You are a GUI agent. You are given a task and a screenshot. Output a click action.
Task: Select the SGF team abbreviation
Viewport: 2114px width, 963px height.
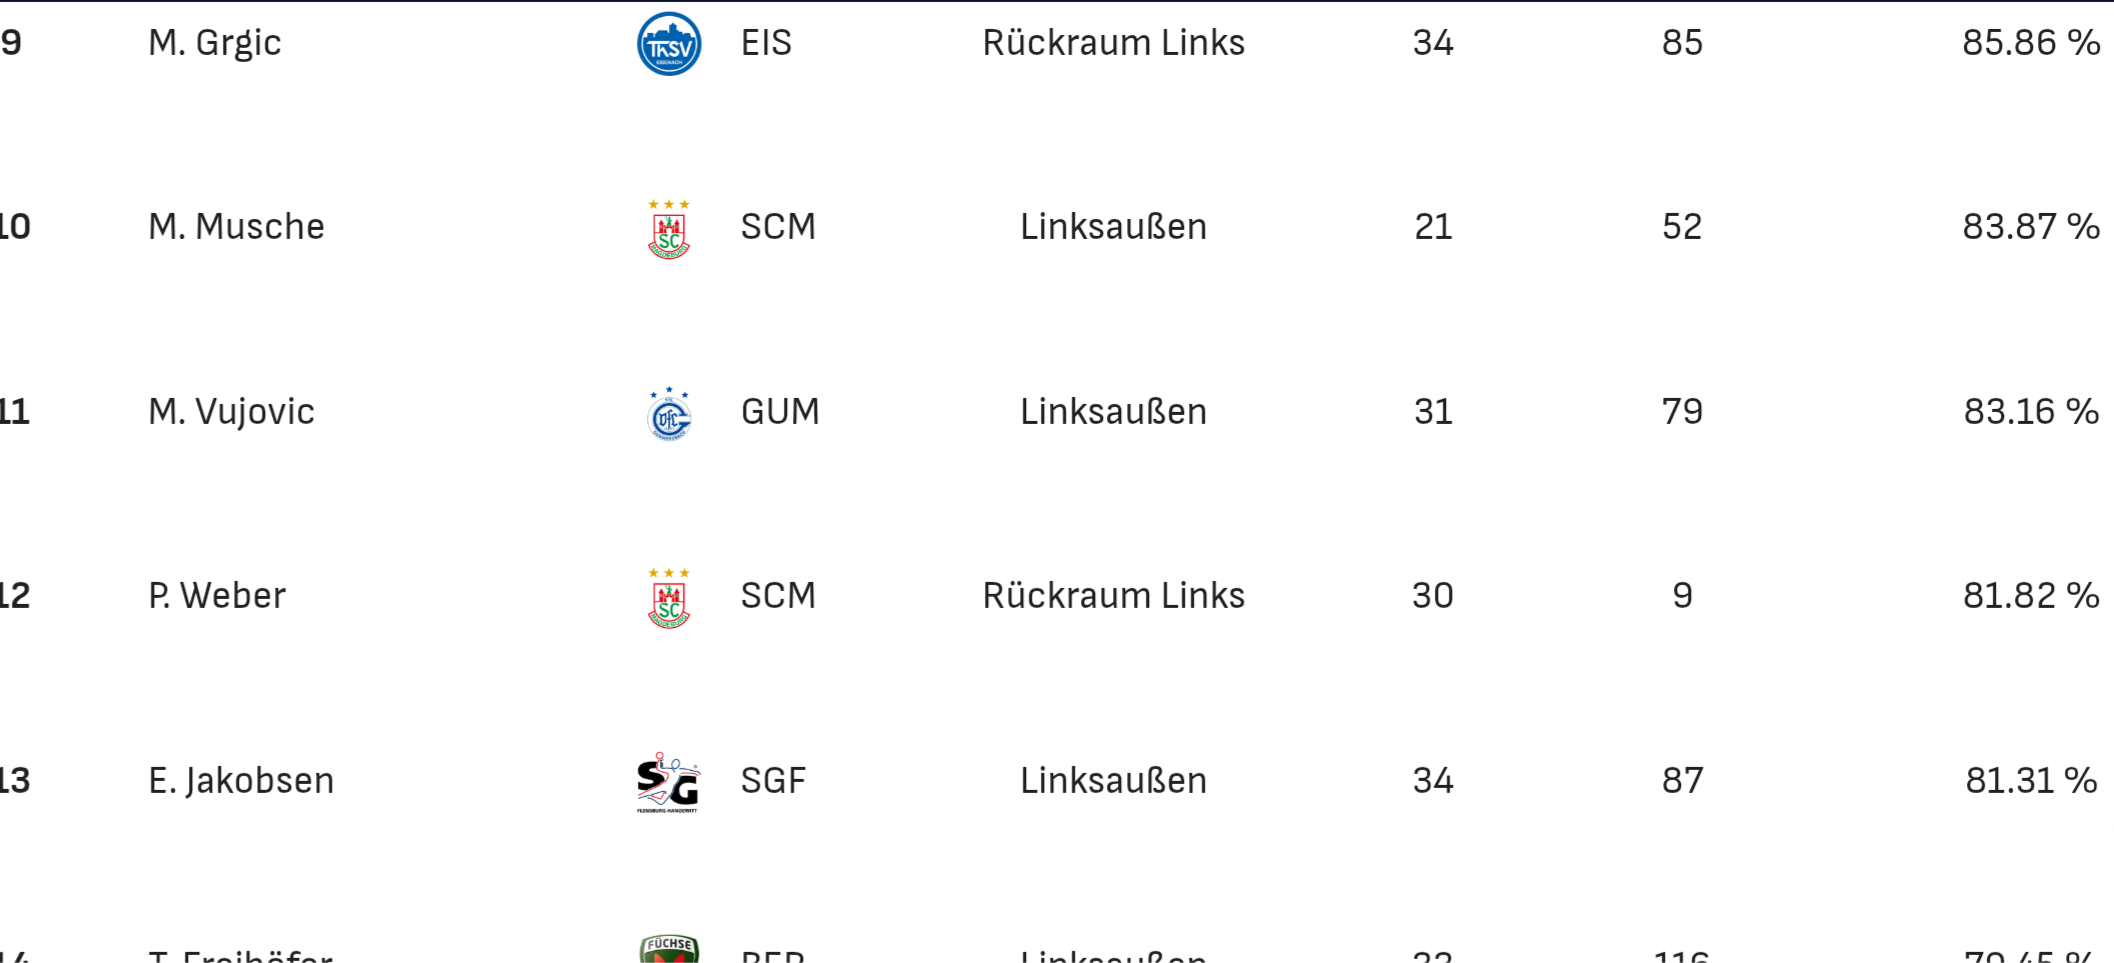773,781
